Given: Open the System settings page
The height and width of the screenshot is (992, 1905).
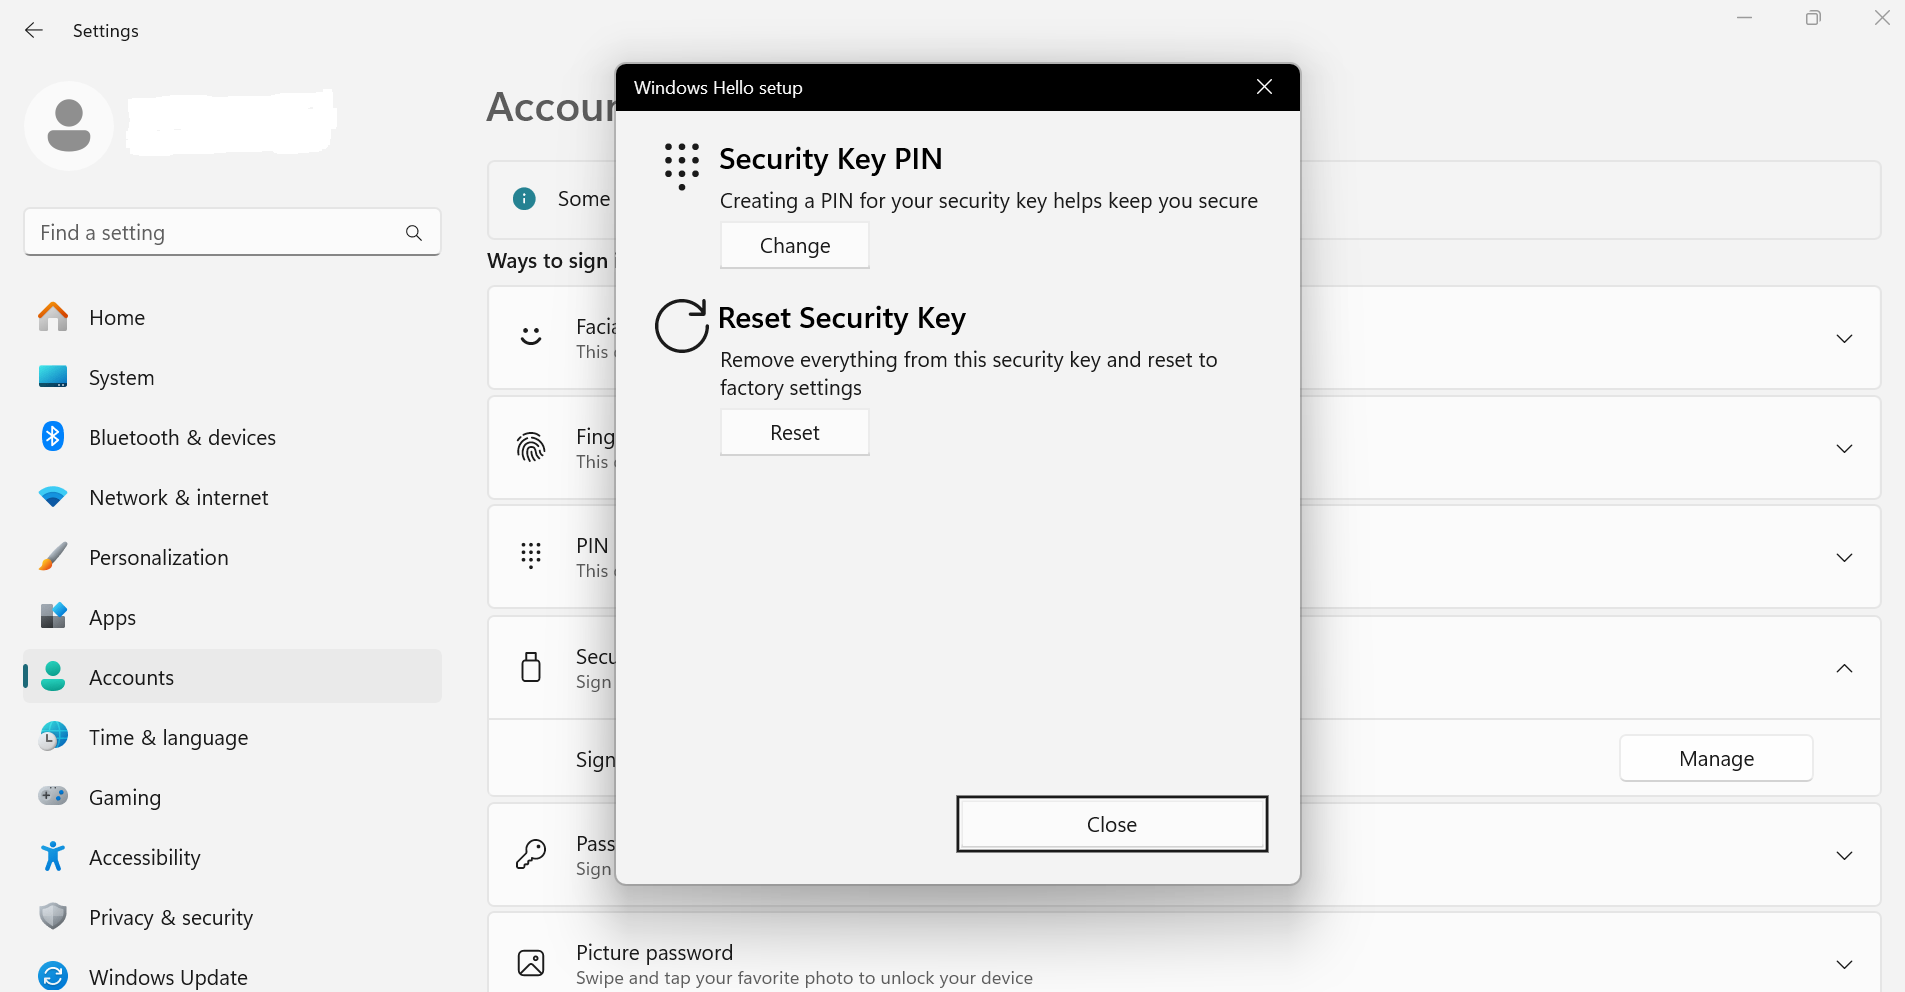Looking at the screenshot, I should [x=121, y=378].
